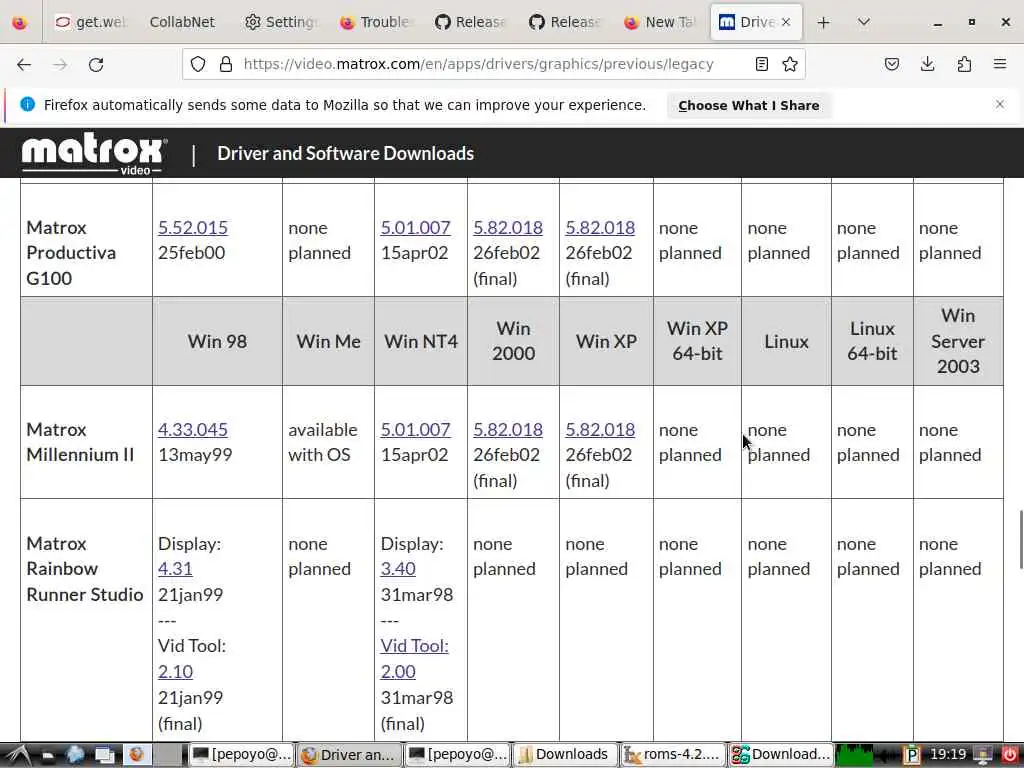Open Rainbow Runner NT4 Display 3.40
This screenshot has width=1024, height=768.
[x=398, y=568]
